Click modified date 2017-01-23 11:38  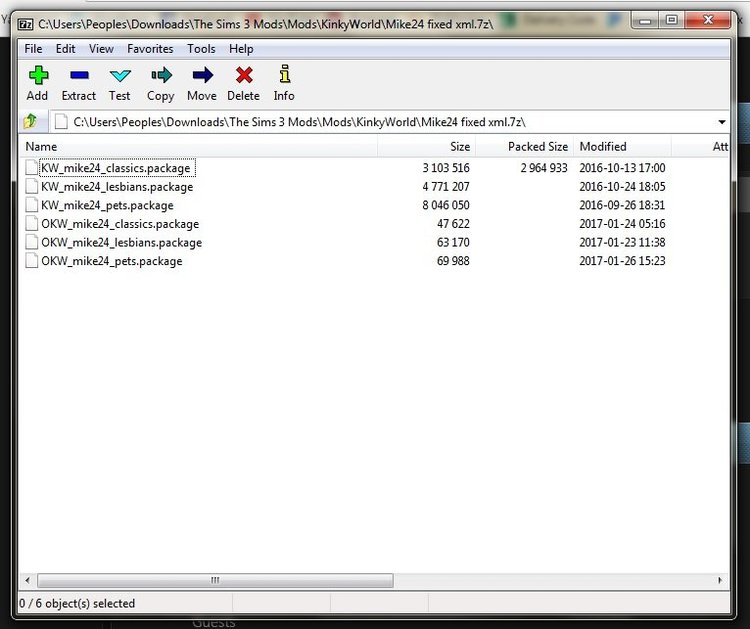[622, 243]
